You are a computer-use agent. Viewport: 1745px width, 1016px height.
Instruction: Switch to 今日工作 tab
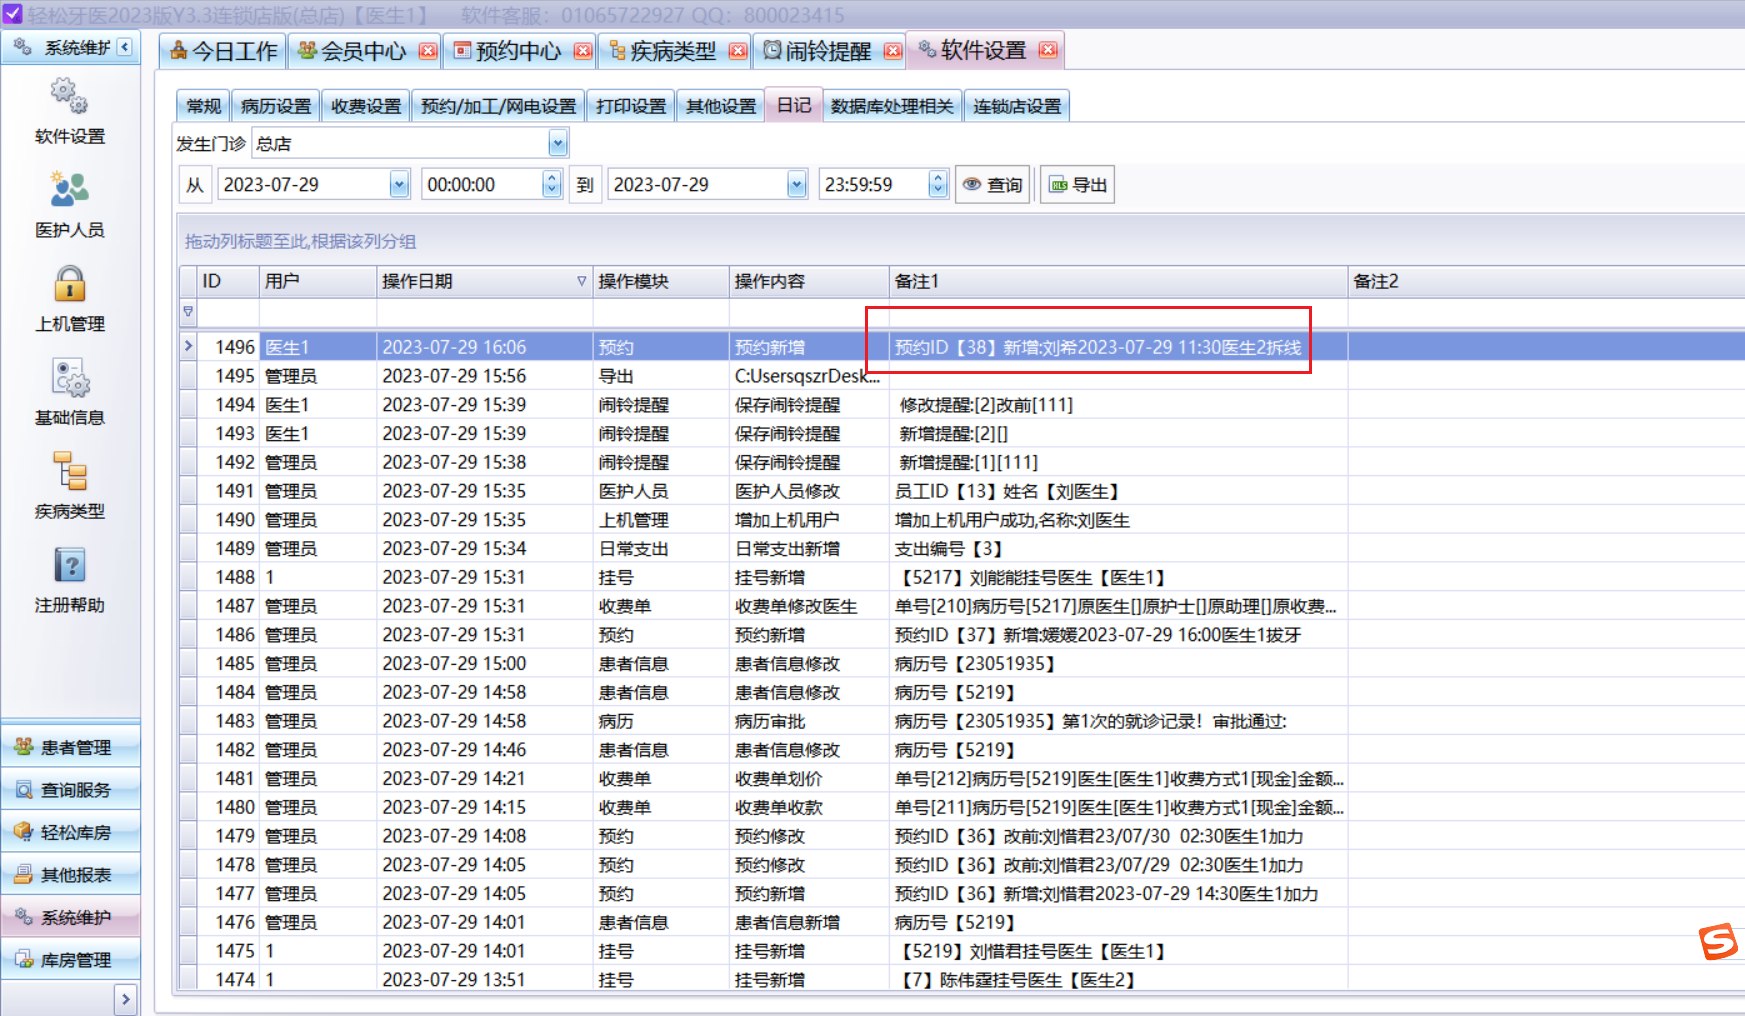tap(223, 51)
